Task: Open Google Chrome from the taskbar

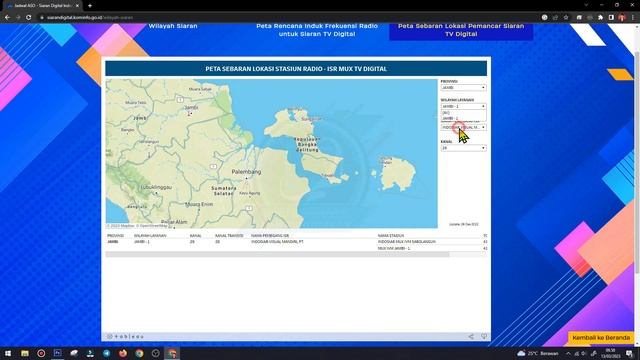Action: (139, 353)
